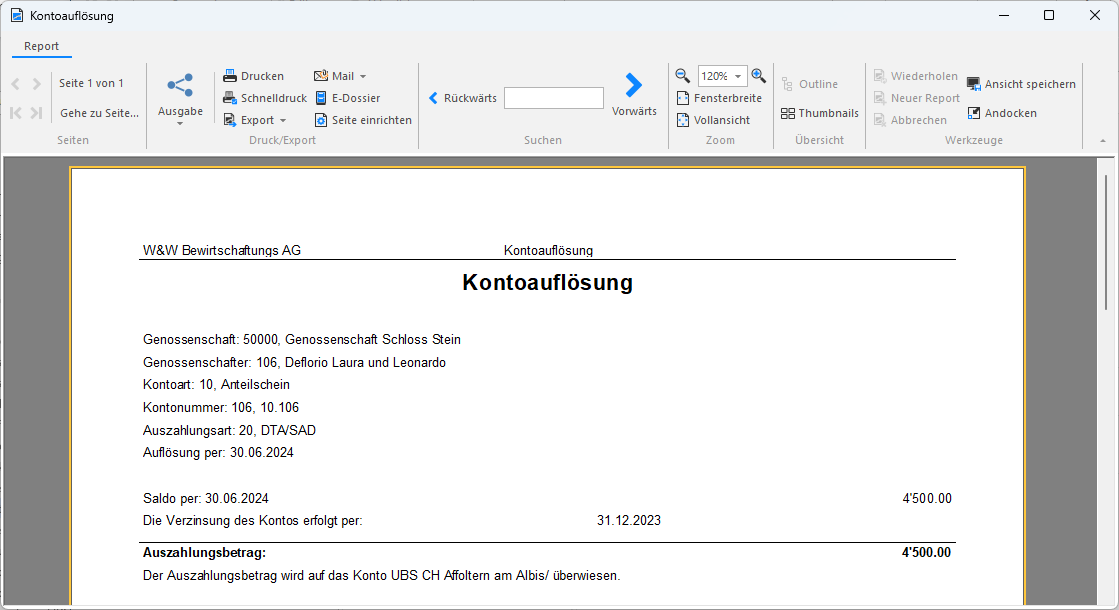
Task: Jump to last page icon
Action: click(36, 113)
